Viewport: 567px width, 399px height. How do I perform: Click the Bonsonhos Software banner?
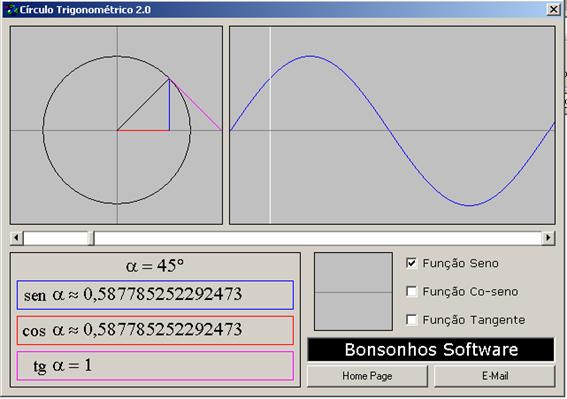[431, 350]
